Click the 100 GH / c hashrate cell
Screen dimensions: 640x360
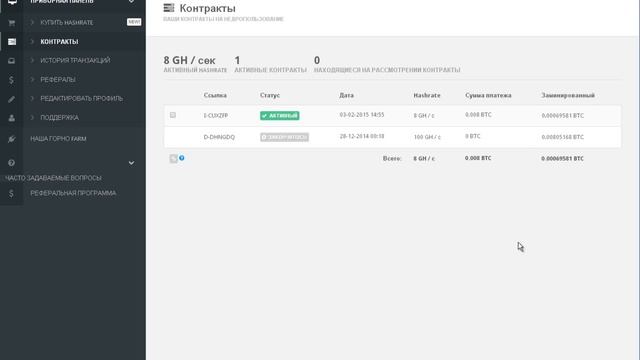(x=427, y=137)
